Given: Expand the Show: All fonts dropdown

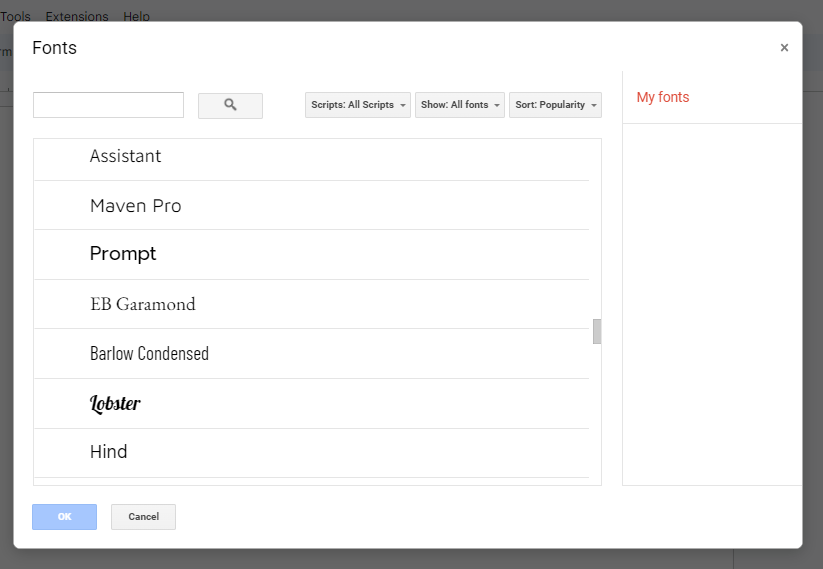Looking at the screenshot, I should [459, 105].
